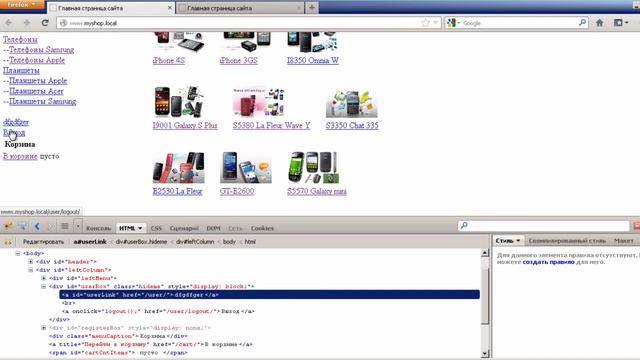Click the Выход logout link
The width and height of the screenshot is (640, 360).
[14, 133]
